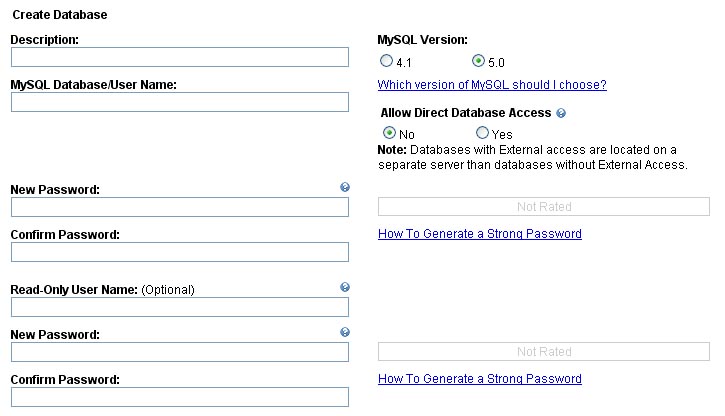Click the first Confirm Password field

[180, 252]
